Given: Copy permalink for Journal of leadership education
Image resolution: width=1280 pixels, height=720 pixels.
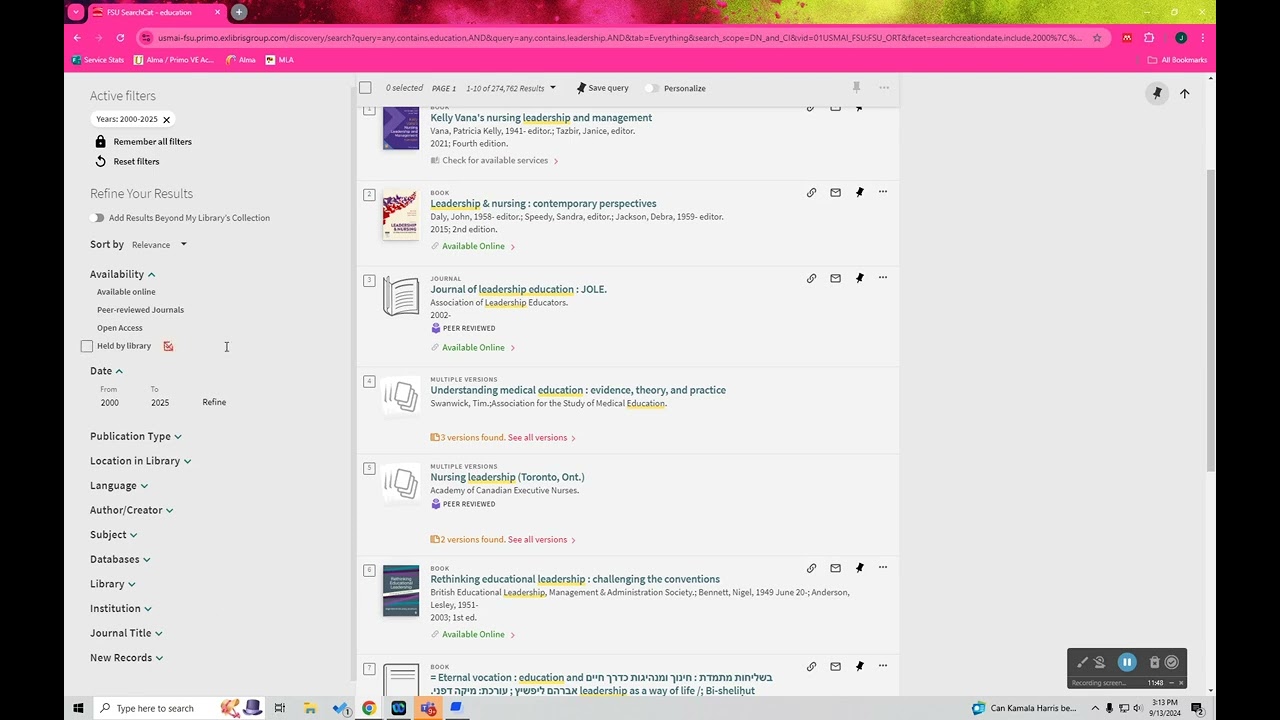Looking at the screenshot, I should [811, 278].
